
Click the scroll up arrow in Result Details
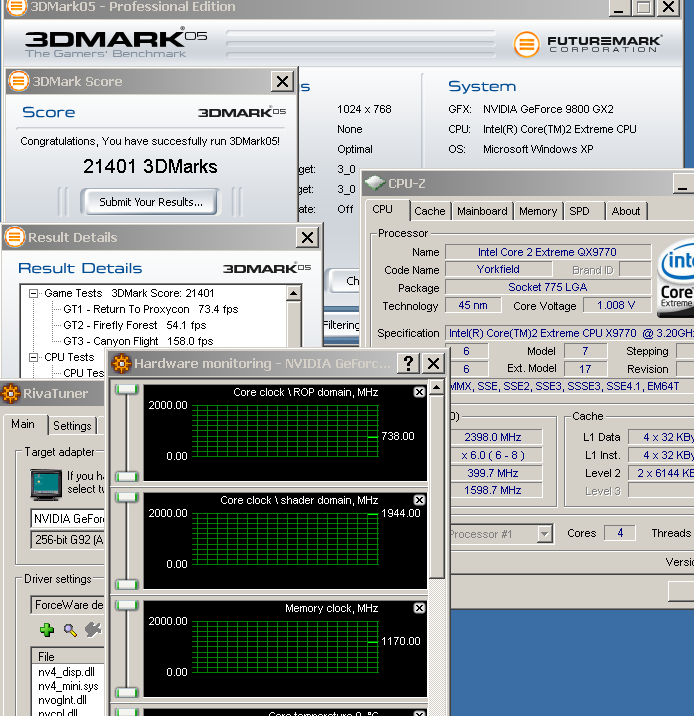click(x=294, y=293)
